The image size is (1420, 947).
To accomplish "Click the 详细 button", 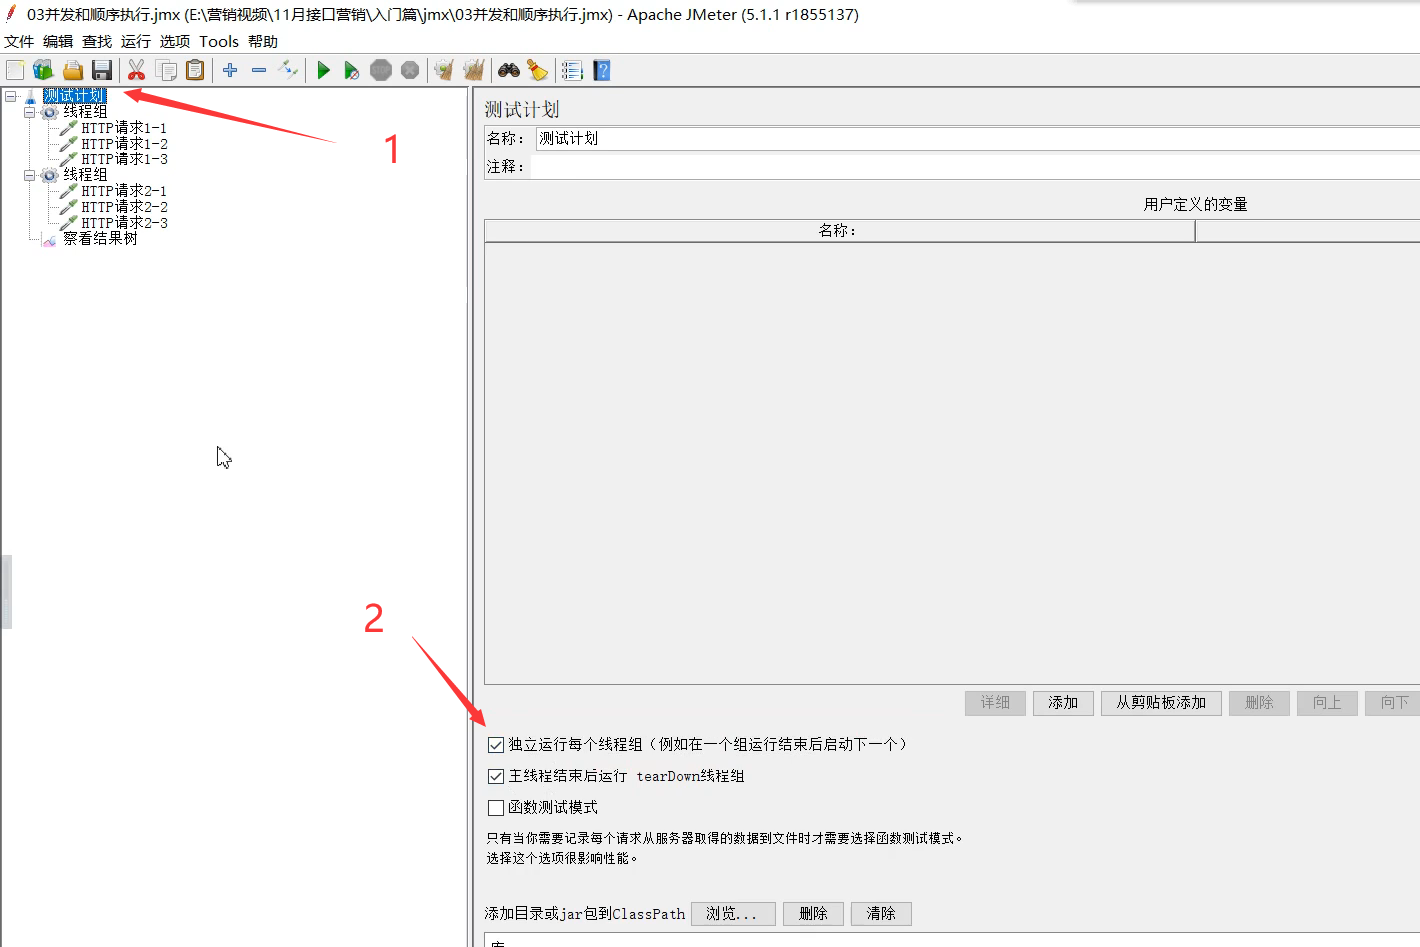I will point(995,703).
